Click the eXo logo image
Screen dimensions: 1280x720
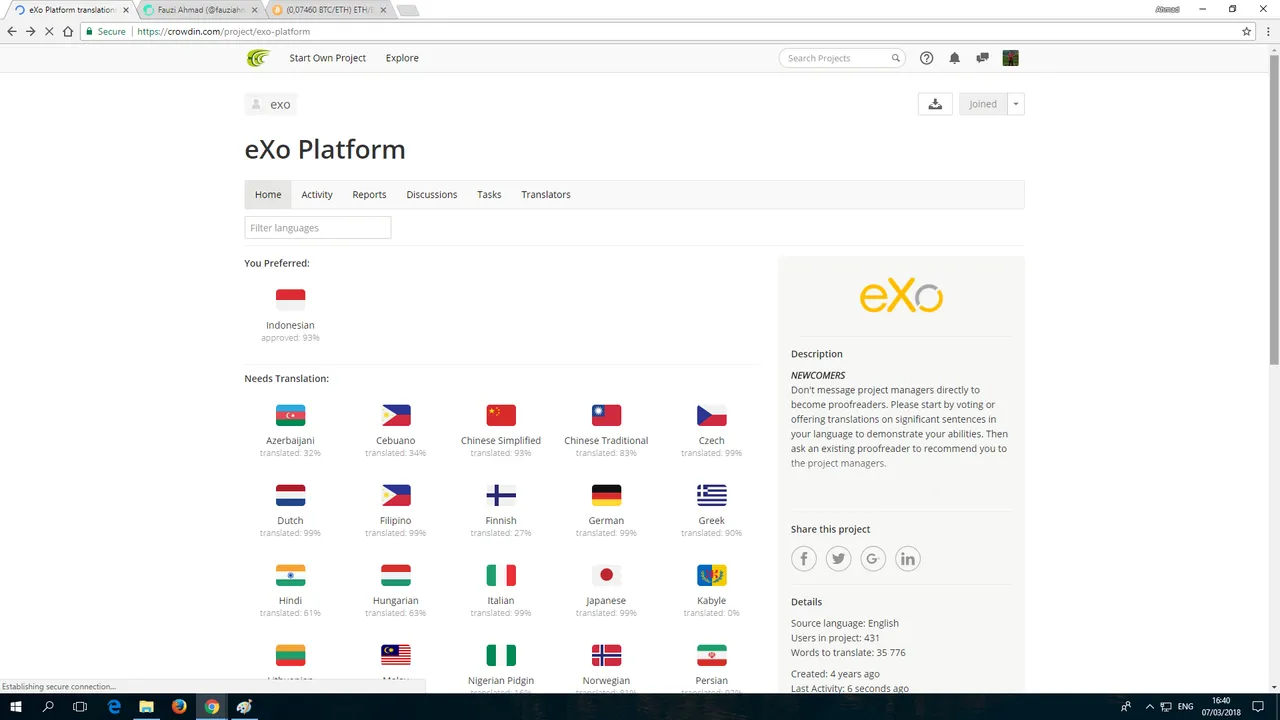901,297
